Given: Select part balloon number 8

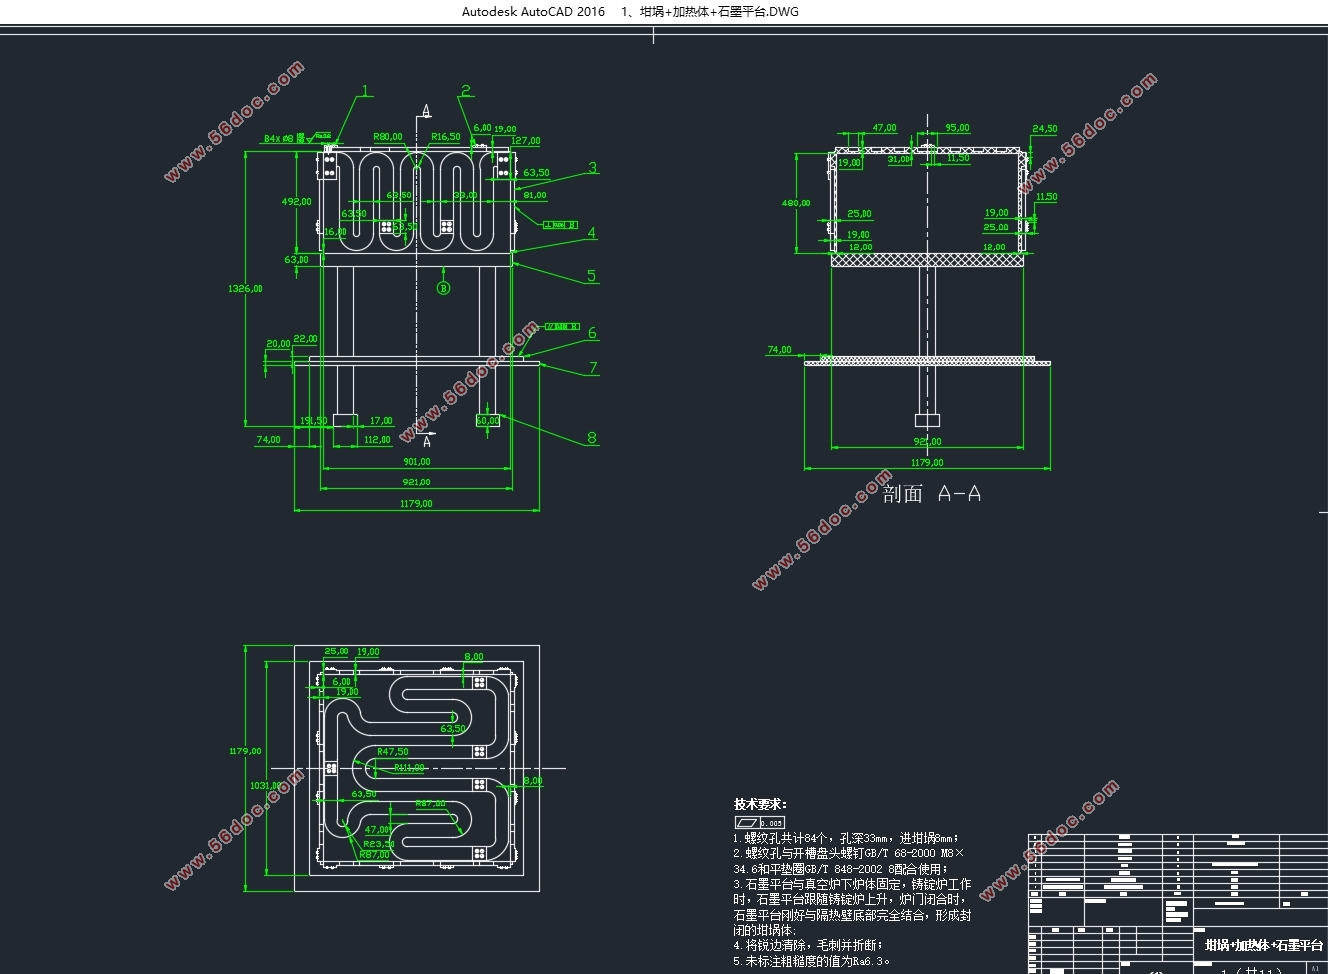Looking at the screenshot, I should click(592, 438).
